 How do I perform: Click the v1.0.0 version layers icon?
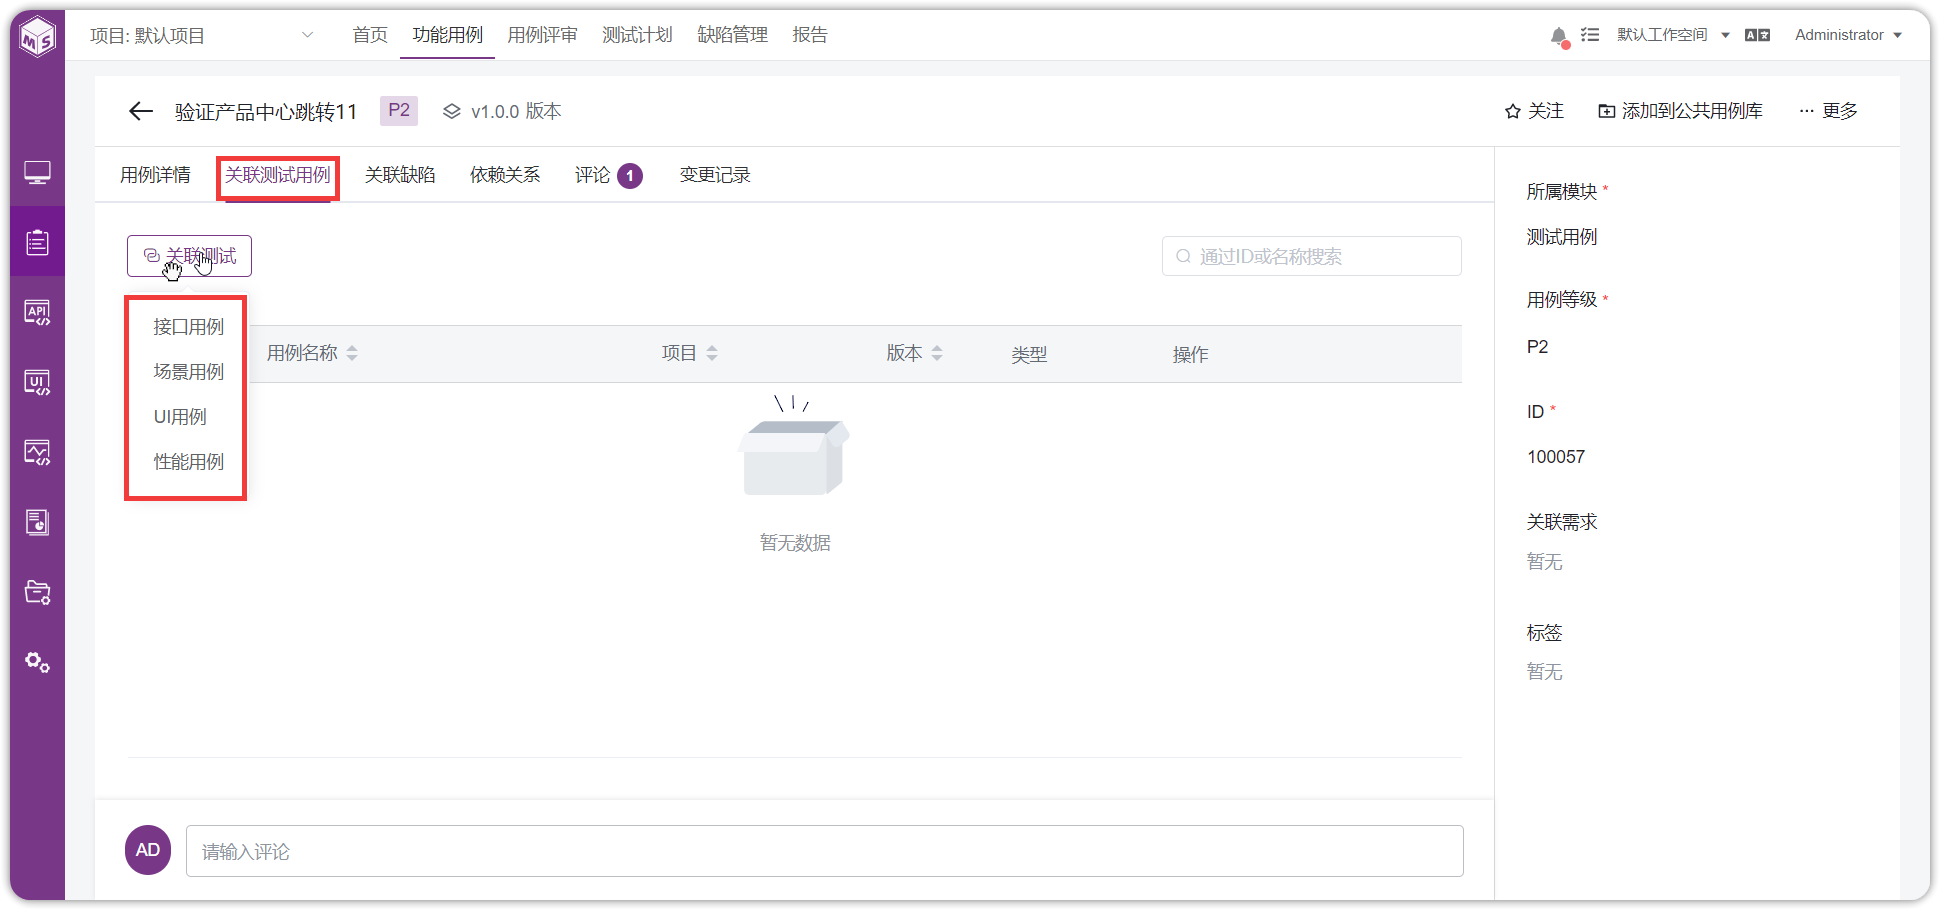452,111
